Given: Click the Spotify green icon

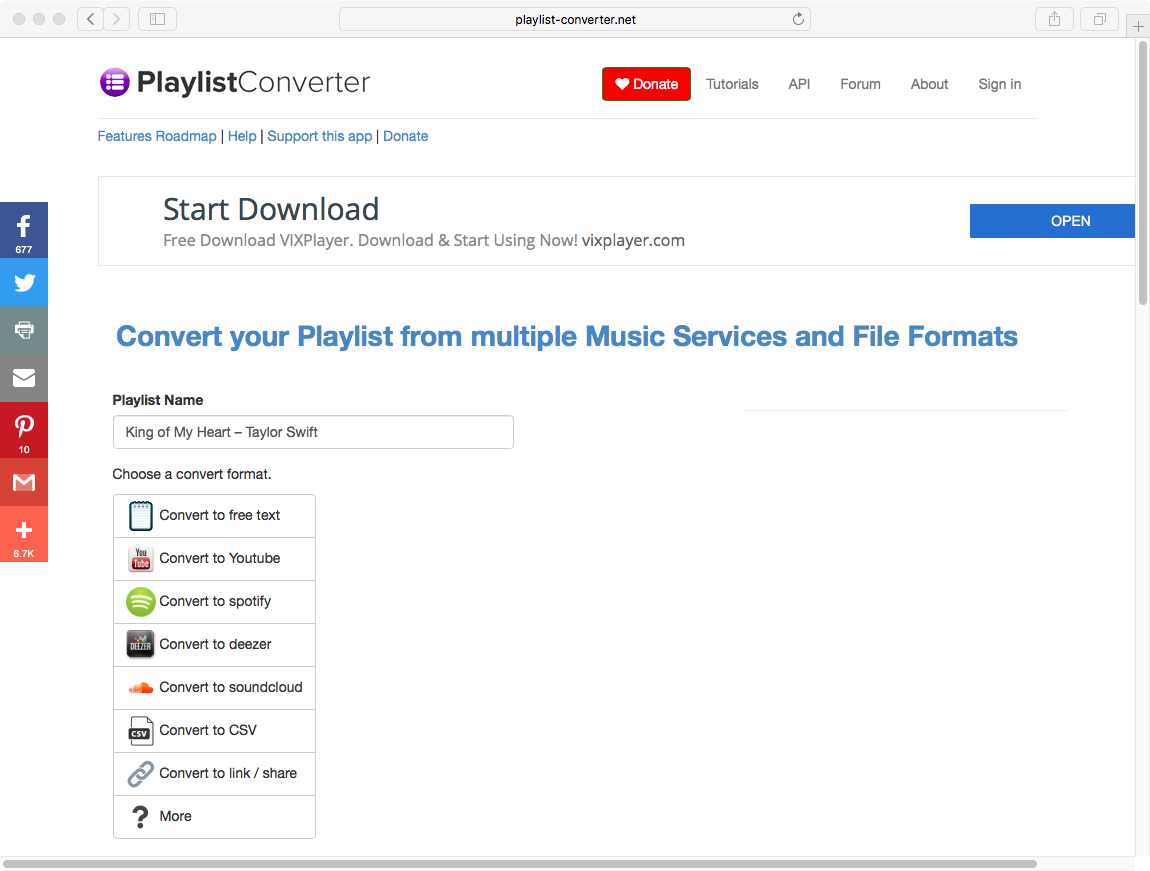Looking at the screenshot, I should (140, 602).
